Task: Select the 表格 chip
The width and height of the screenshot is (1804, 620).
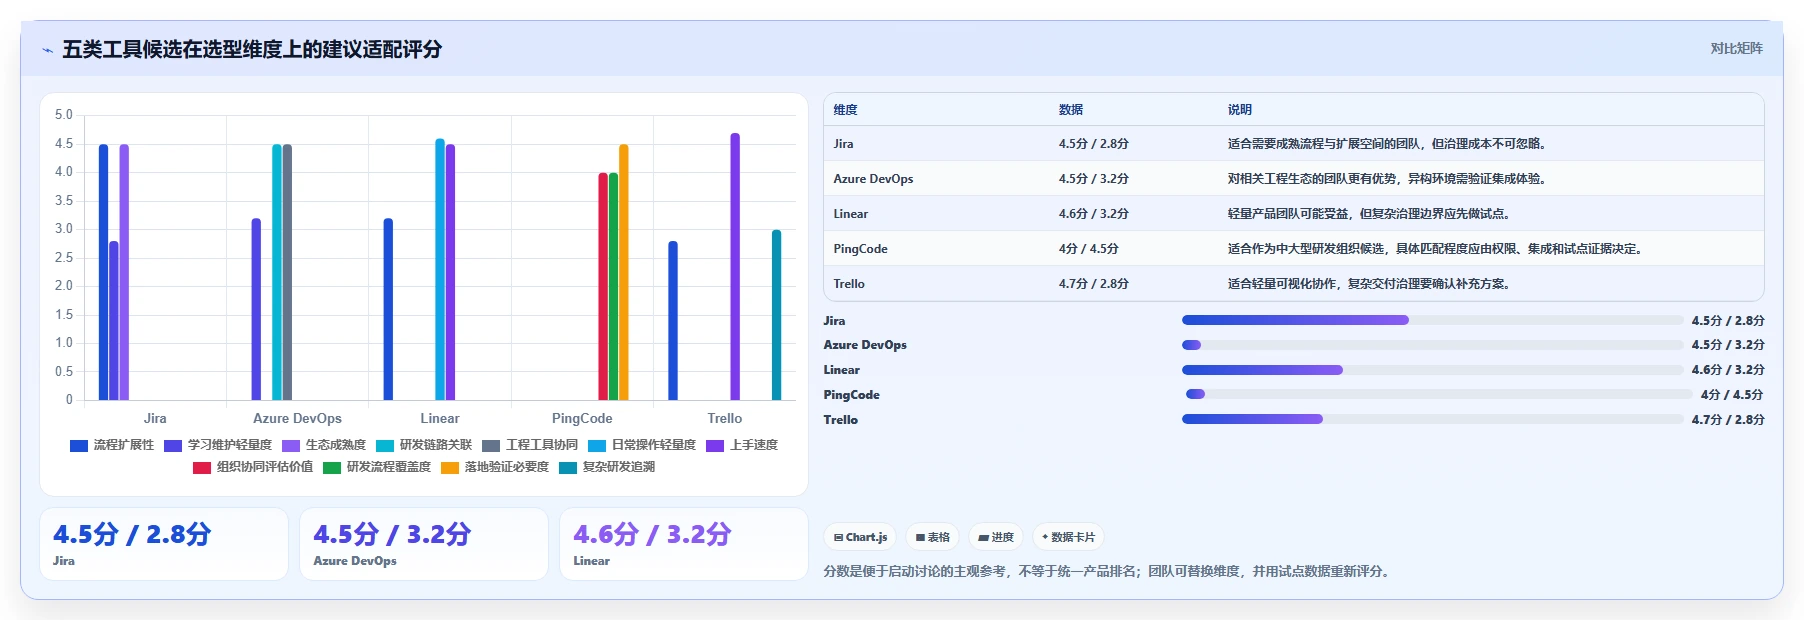Action: (933, 537)
